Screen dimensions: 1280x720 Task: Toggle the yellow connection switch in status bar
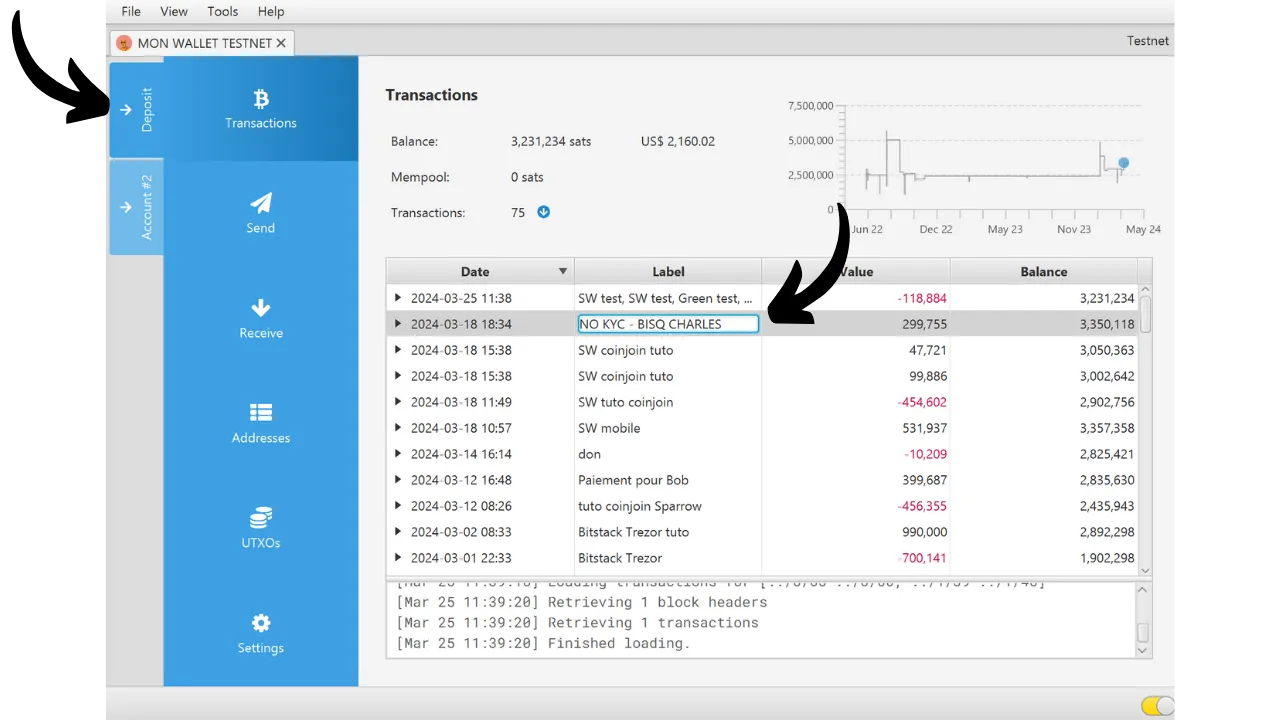click(x=1157, y=706)
